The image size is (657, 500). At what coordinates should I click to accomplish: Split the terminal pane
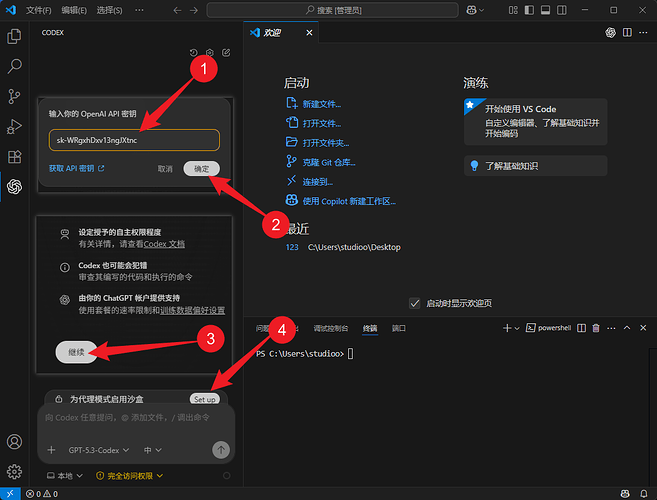coord(582,328)
